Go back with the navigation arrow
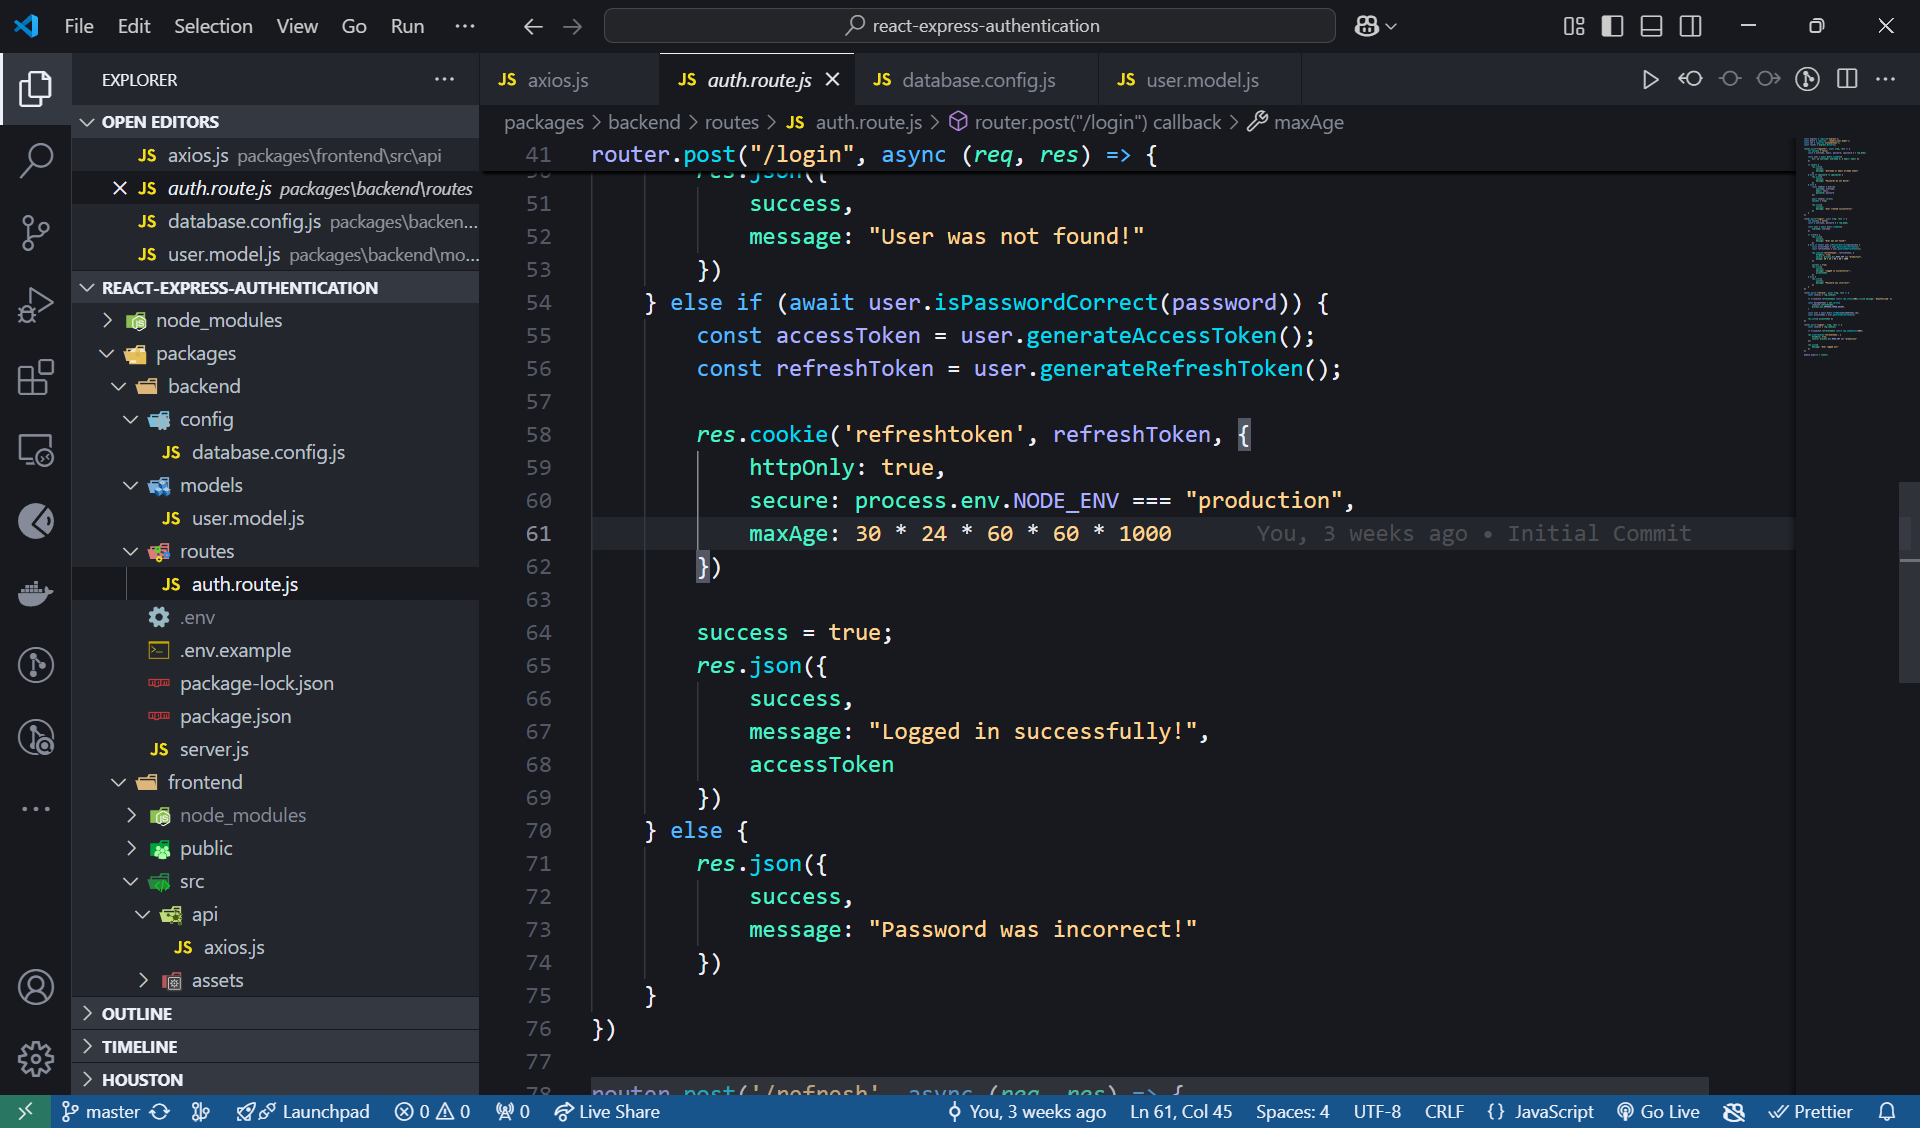The image size is (1920, 1128). 533,26
